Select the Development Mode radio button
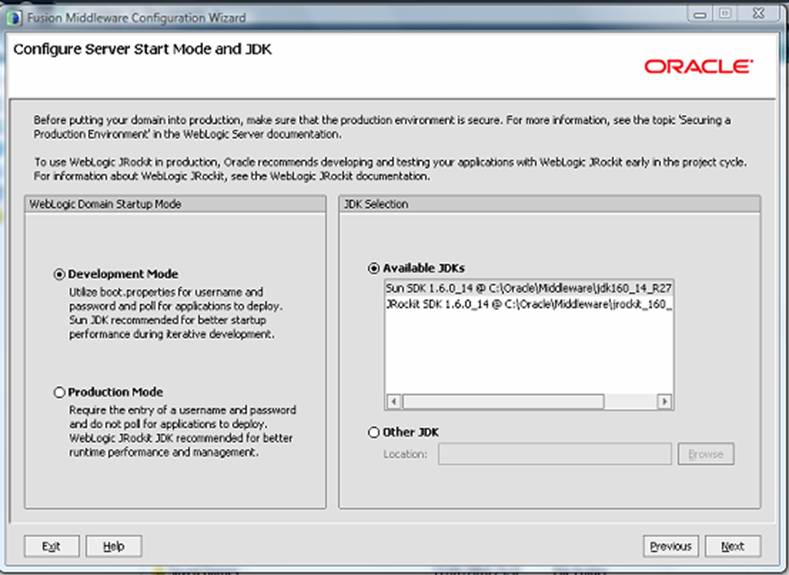The image size is (789, 575). point(59,274)
